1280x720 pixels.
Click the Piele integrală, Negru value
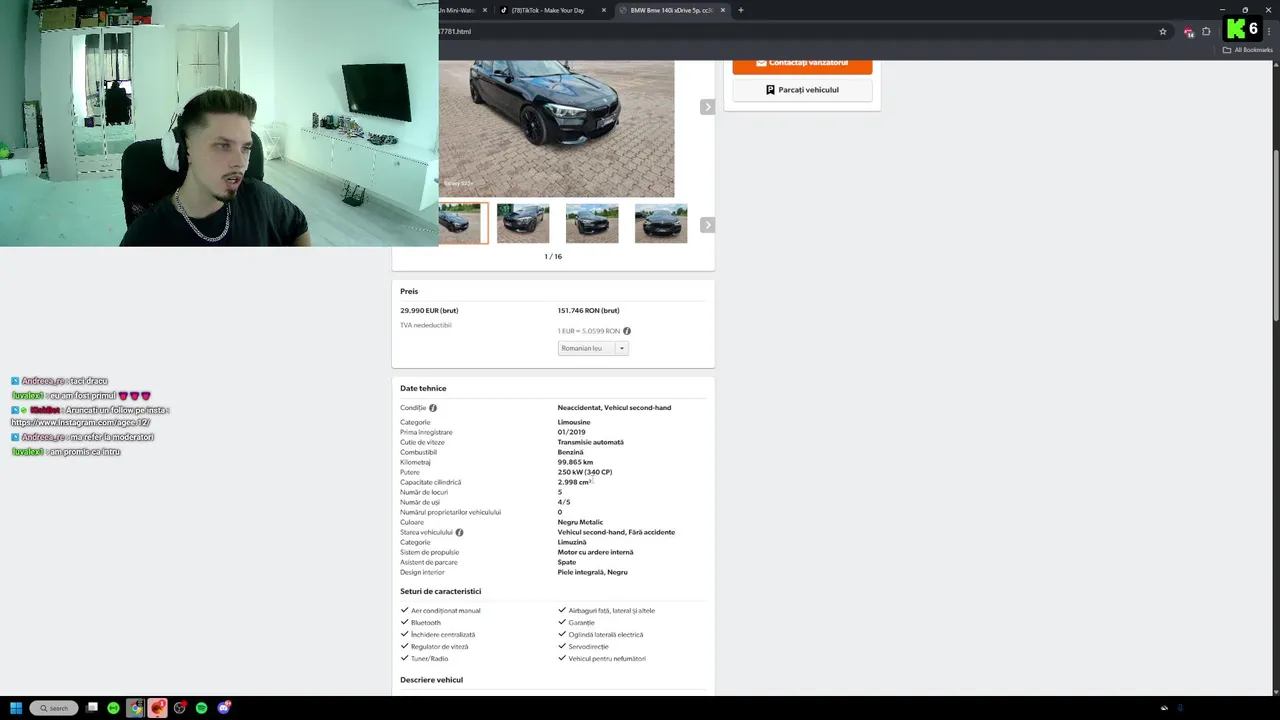(x=592, y=572)
